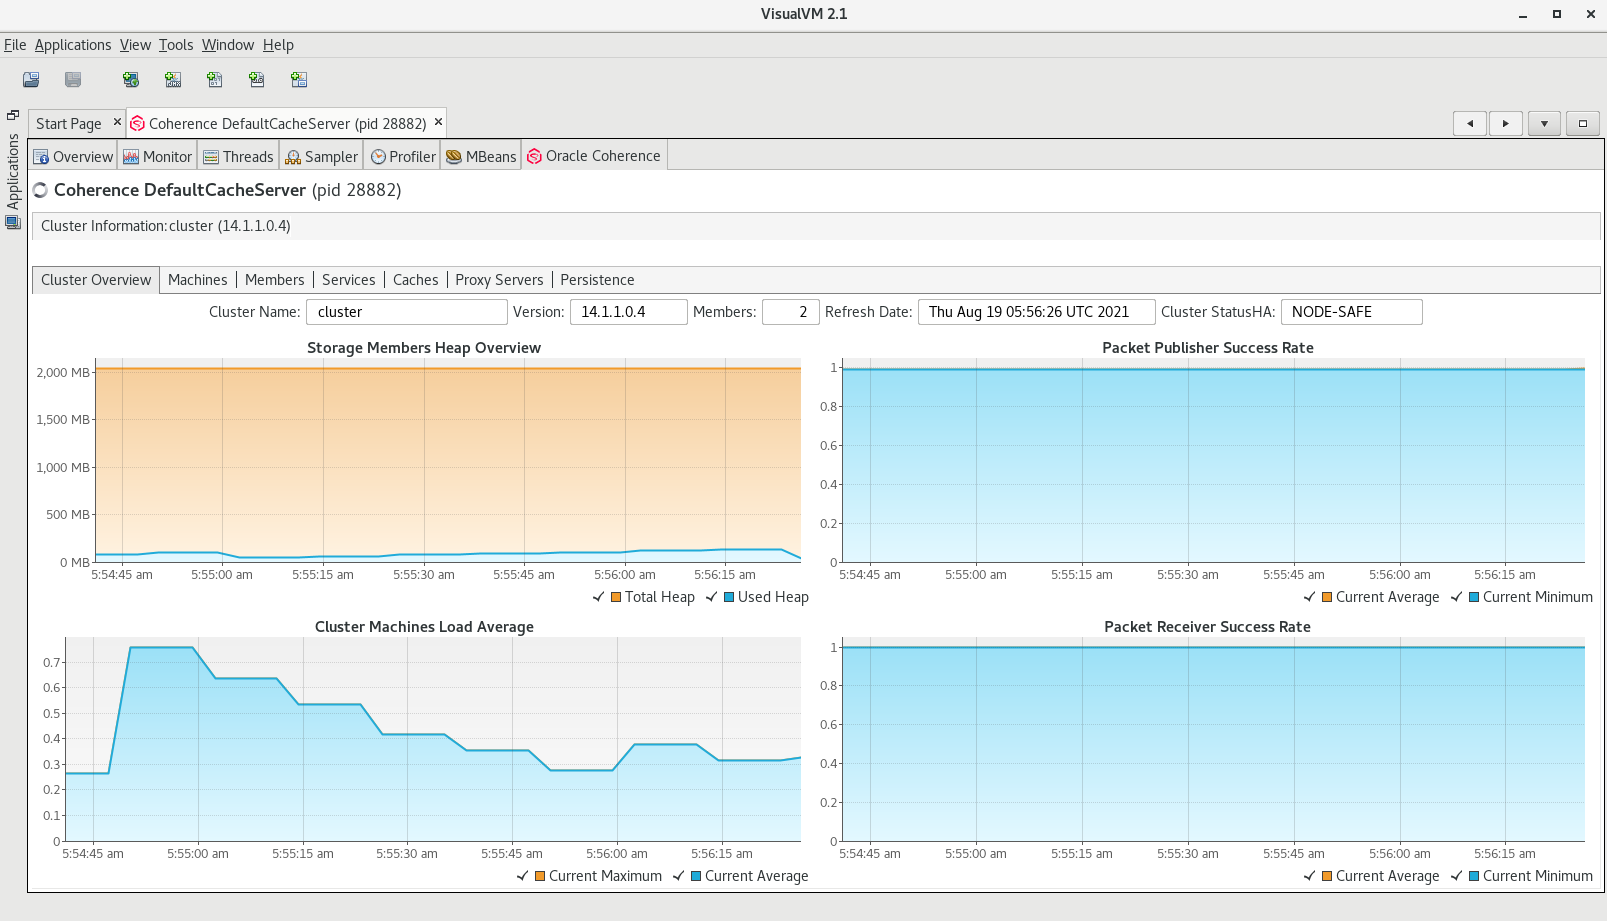
Task: Click the Cluster Machines Load Average chart
Action: (433, 739)
